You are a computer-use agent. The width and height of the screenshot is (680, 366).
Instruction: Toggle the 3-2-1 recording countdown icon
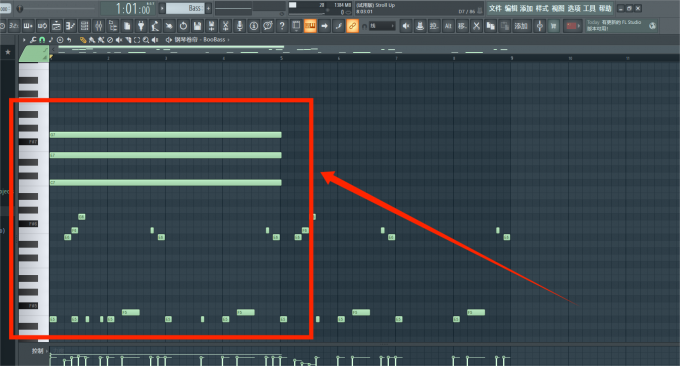tap(13, 26)
